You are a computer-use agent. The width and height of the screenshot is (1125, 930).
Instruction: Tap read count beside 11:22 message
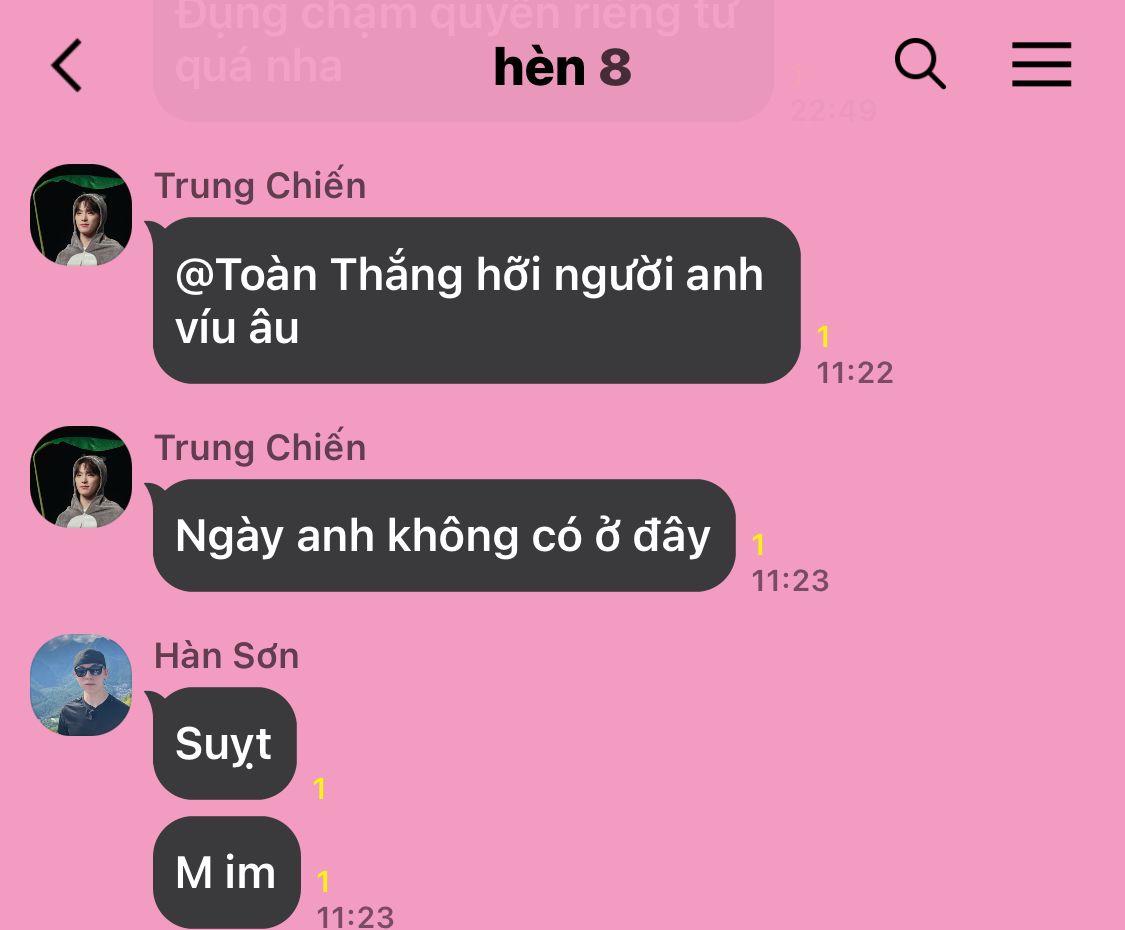(x=824, y=337)
